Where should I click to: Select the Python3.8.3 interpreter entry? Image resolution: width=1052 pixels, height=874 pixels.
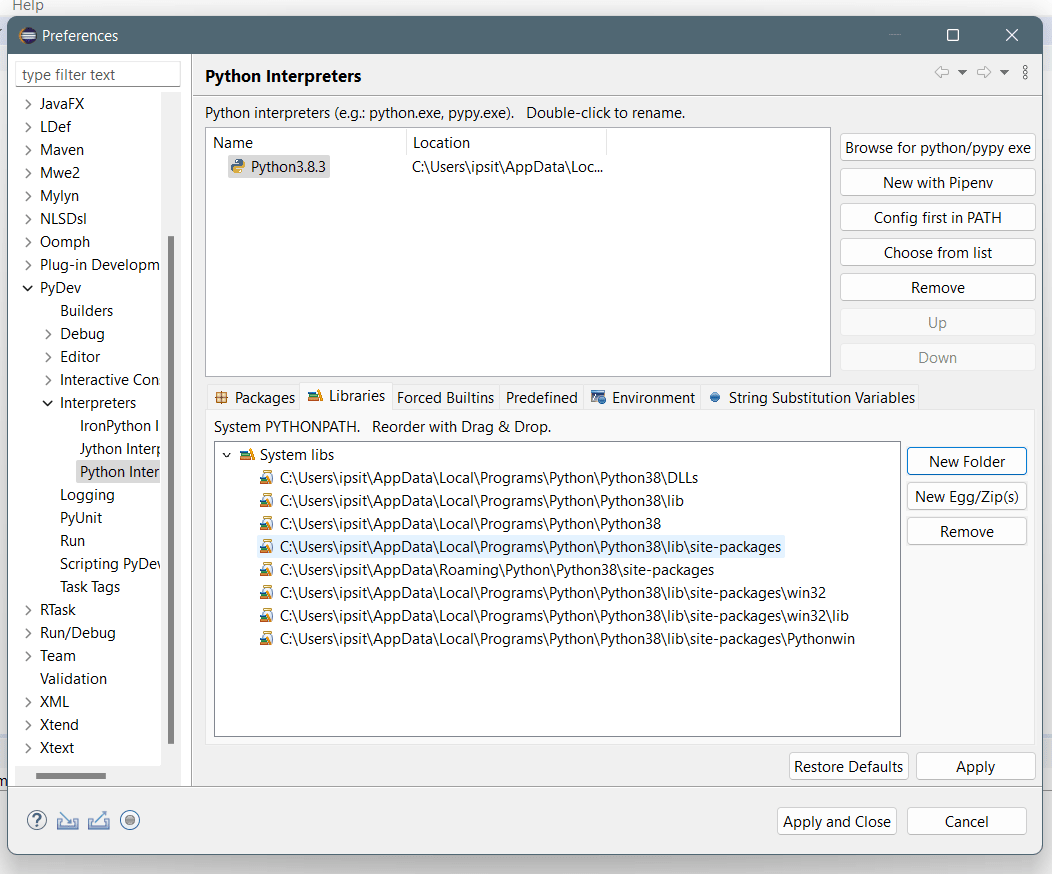[287, 167]
